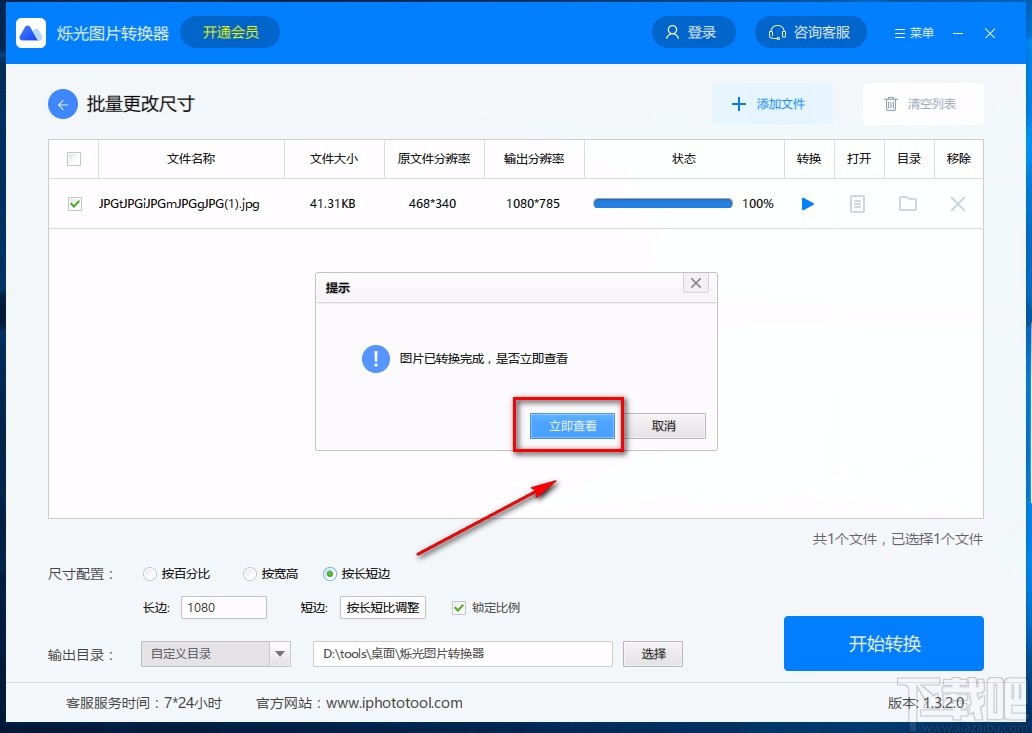Image resolution: width=1032 pixels, height=733 pixels.
Task: Open converted file using the 打开 document icon
Action: (x=857, y=203)
